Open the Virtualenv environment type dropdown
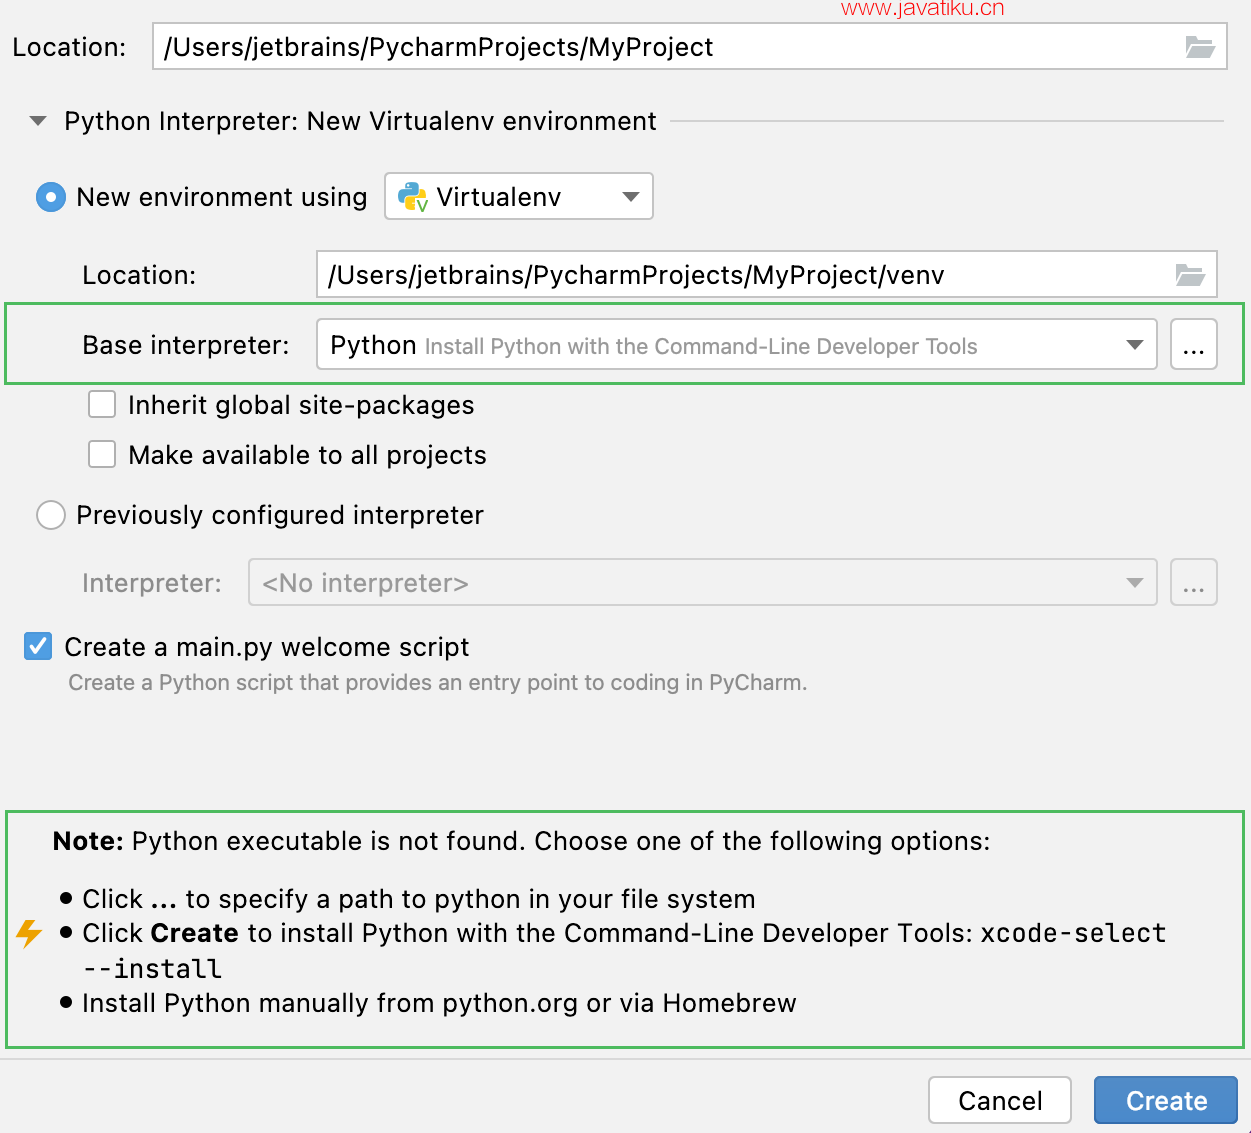 [519, 196]
